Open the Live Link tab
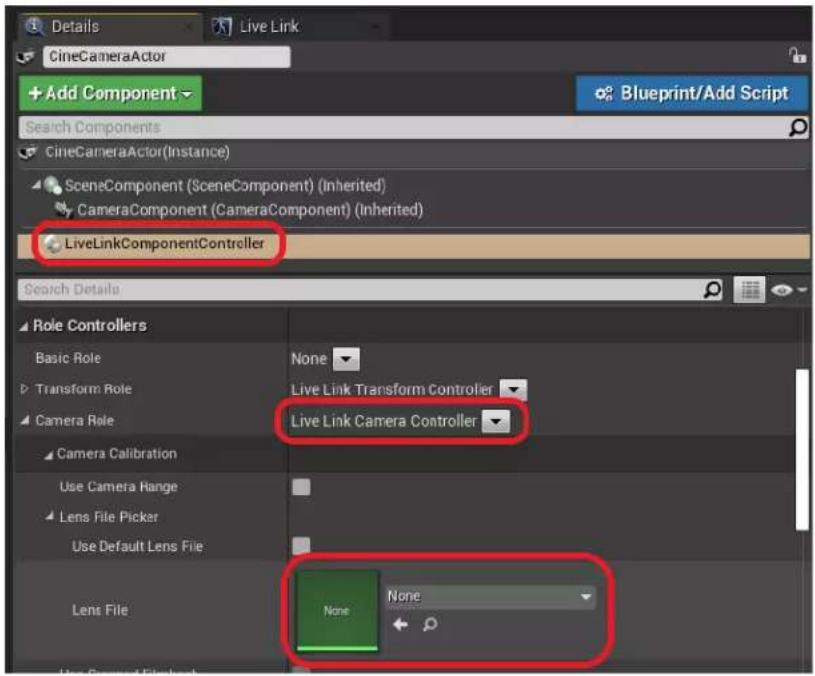The width and height of the screenshot is (815, 676). pos(298,26)
